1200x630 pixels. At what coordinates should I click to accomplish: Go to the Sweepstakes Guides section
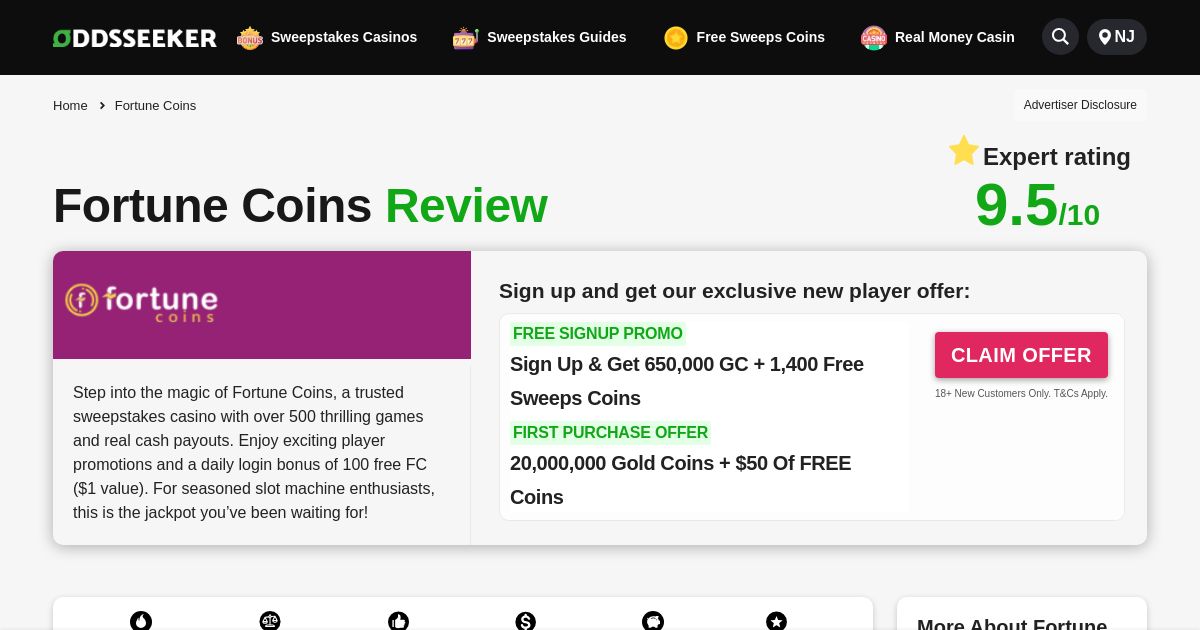556,37
